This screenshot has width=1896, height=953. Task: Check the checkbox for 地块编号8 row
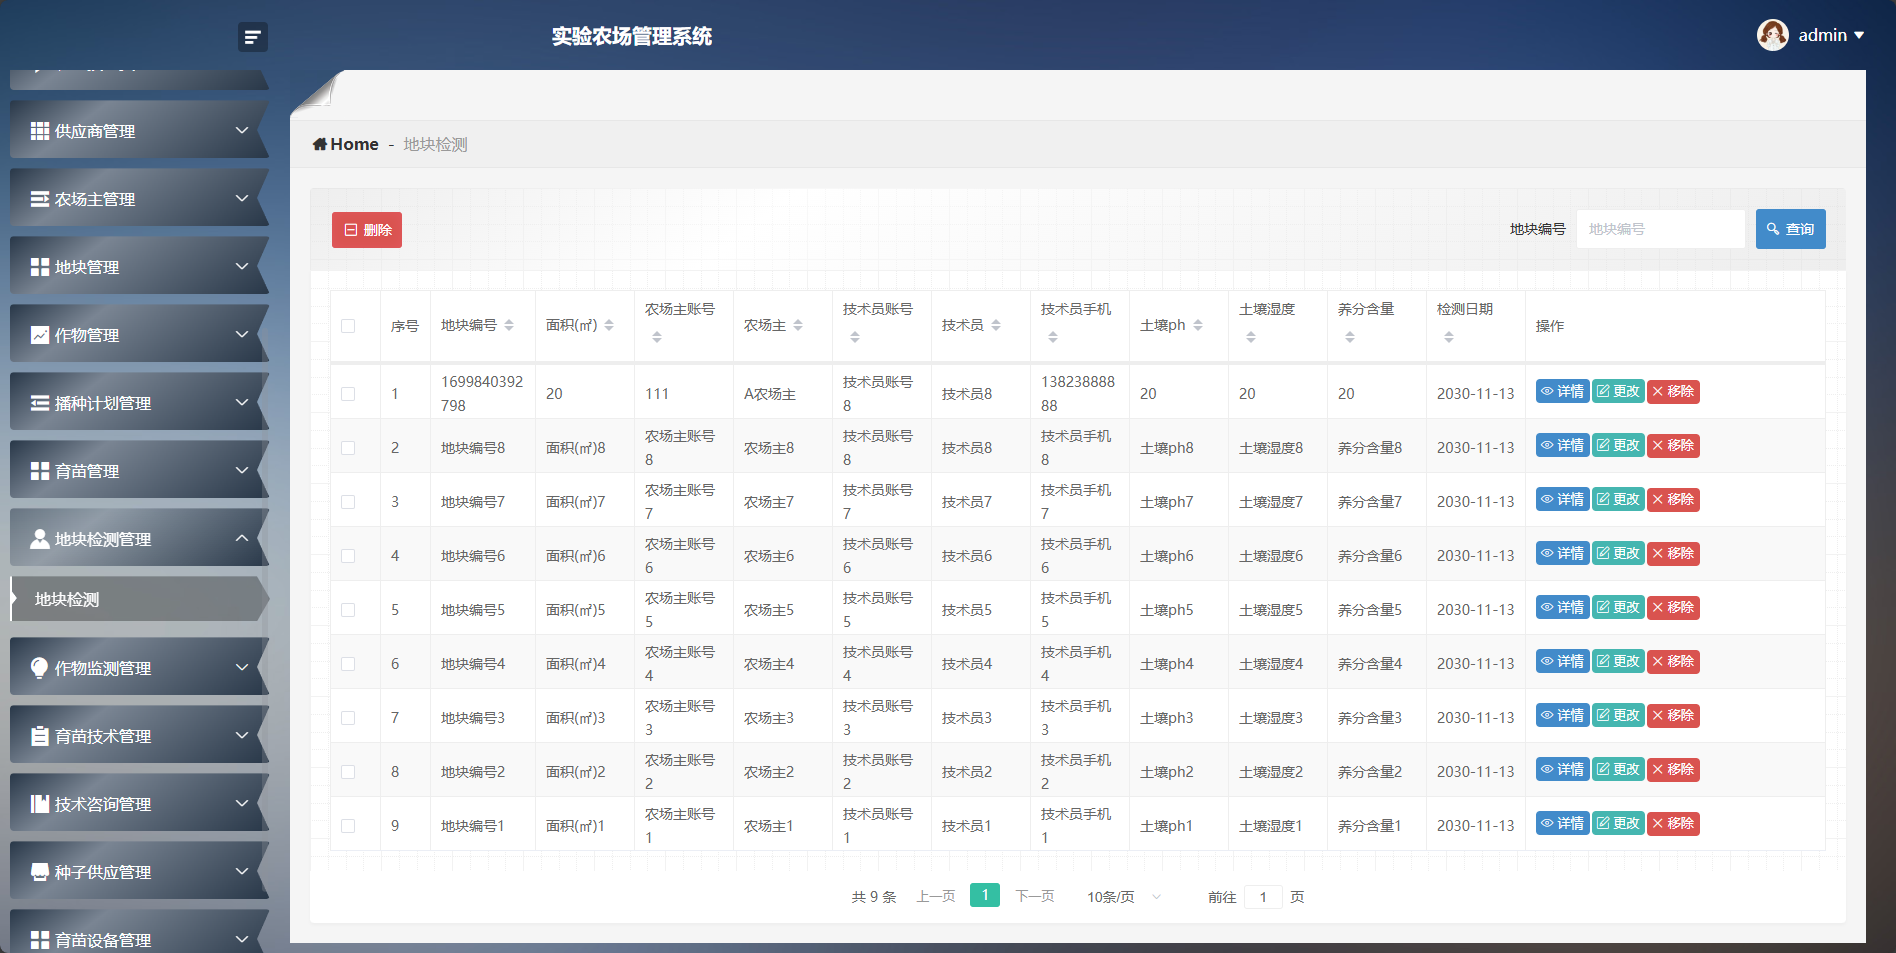click(348, 448)
